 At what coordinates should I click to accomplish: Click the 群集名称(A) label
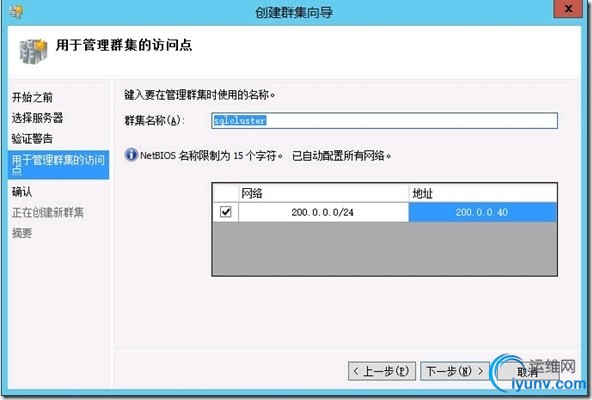tap(155, 120)
